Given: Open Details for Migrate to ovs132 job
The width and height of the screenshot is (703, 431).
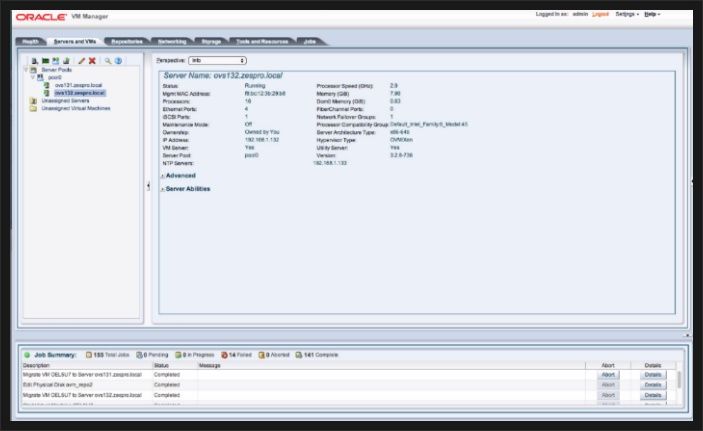Looking at the screenshot, I should pos(653,395).
